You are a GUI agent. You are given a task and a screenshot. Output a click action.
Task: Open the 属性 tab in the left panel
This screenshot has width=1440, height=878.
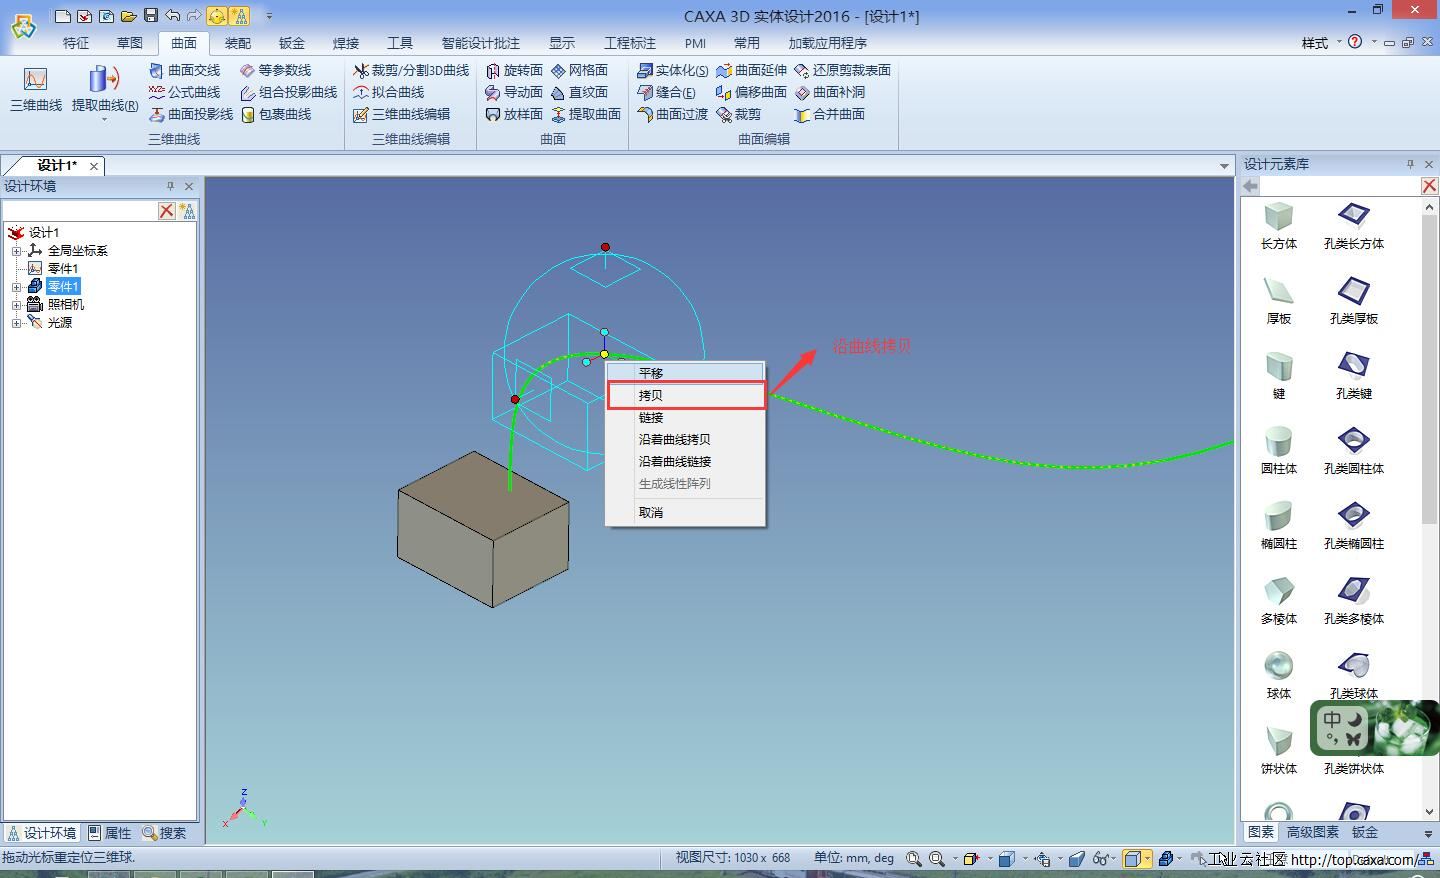point(109,833)
